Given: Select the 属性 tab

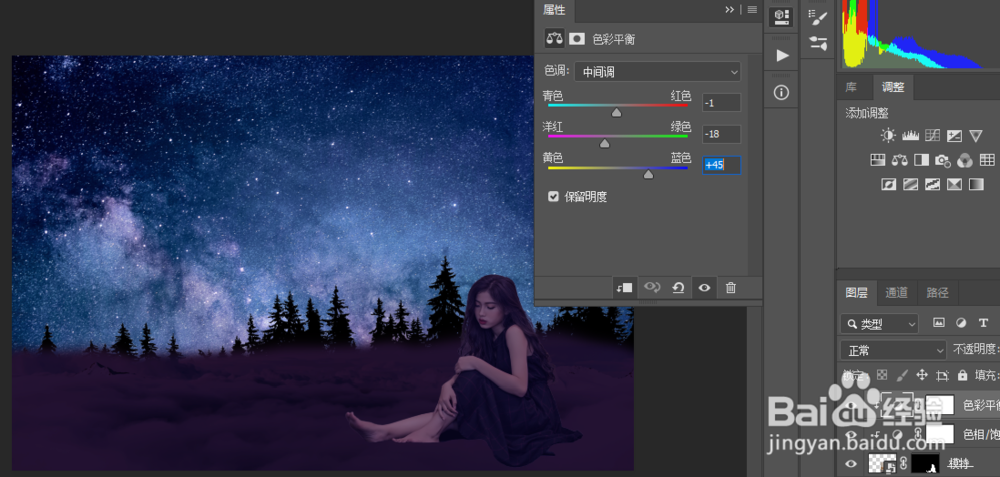Looking at the screenshot, I should click(x=554, y=10).
